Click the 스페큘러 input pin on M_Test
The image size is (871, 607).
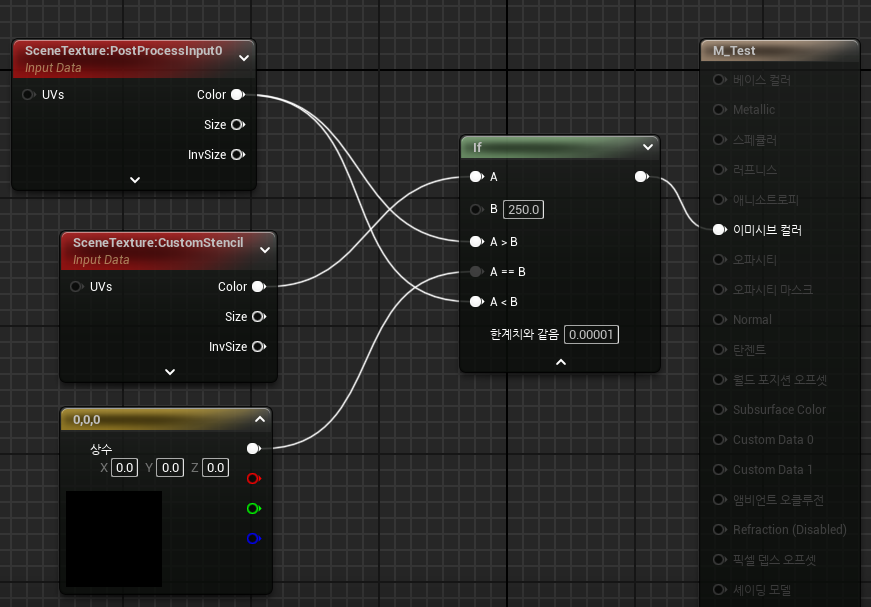pyautogui.click(x=720, y=139)
